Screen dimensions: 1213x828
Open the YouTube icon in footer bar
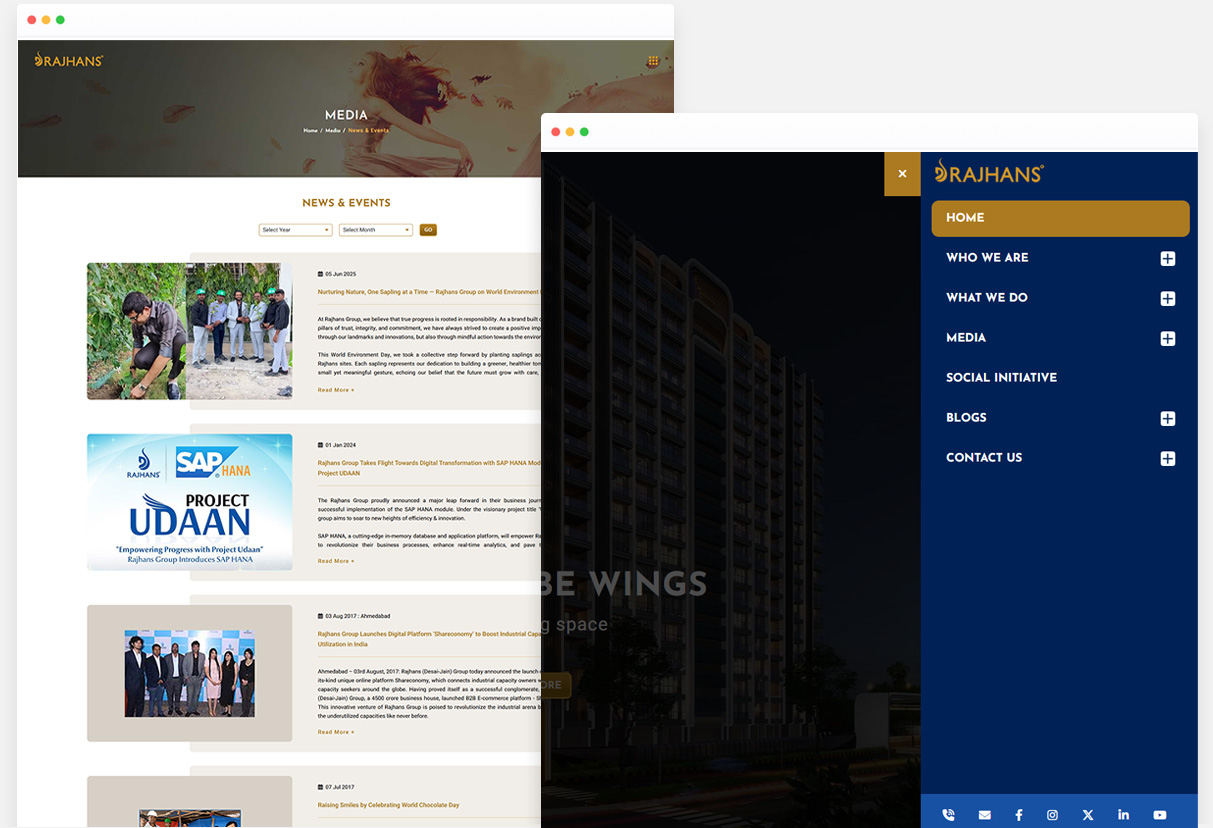1160,815
